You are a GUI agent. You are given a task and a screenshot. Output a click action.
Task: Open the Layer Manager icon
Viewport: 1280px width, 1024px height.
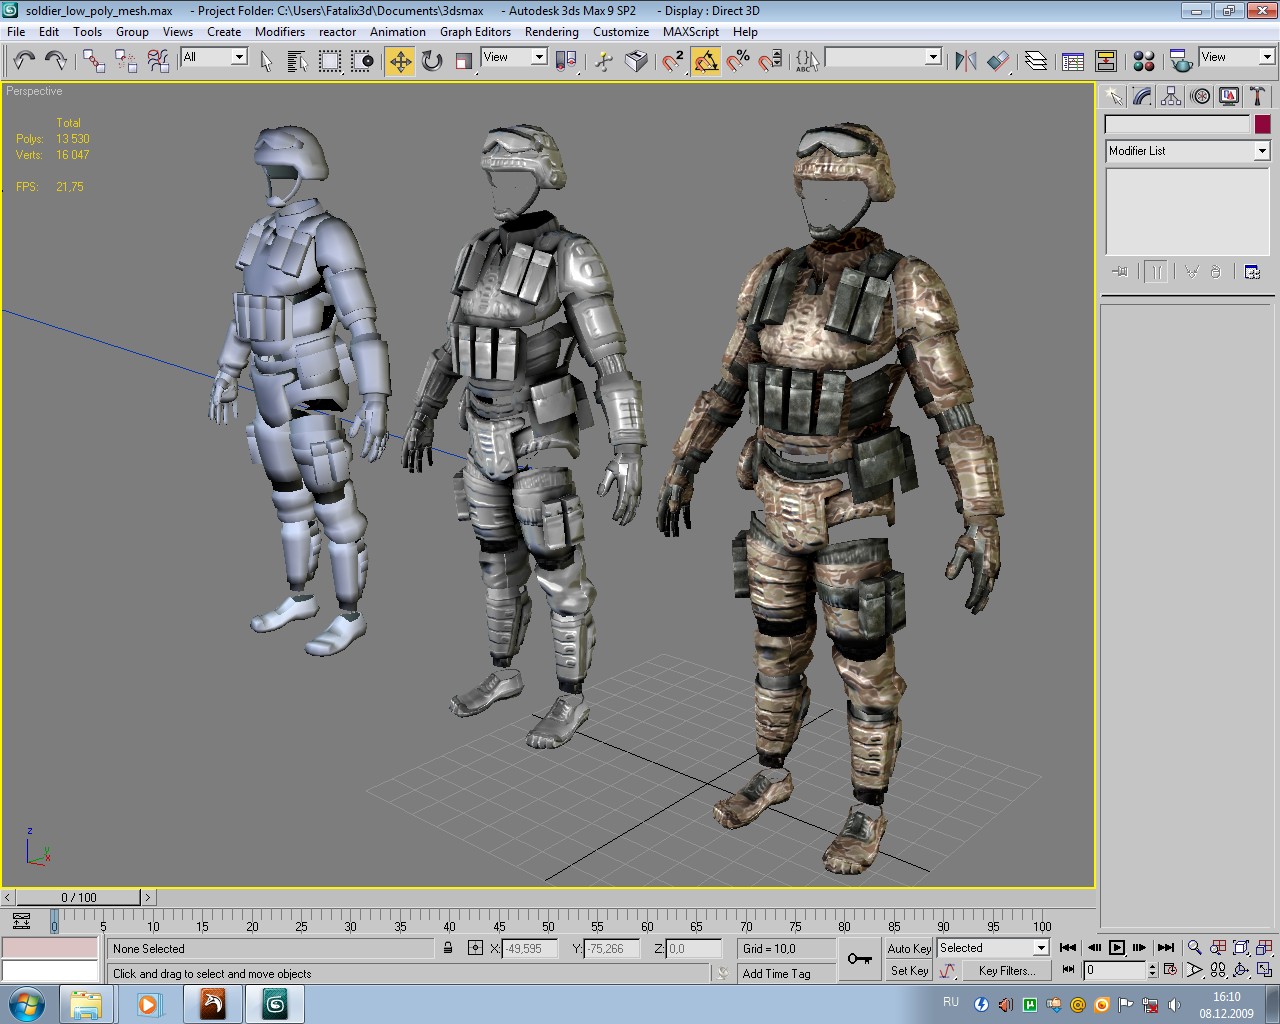1036,62
